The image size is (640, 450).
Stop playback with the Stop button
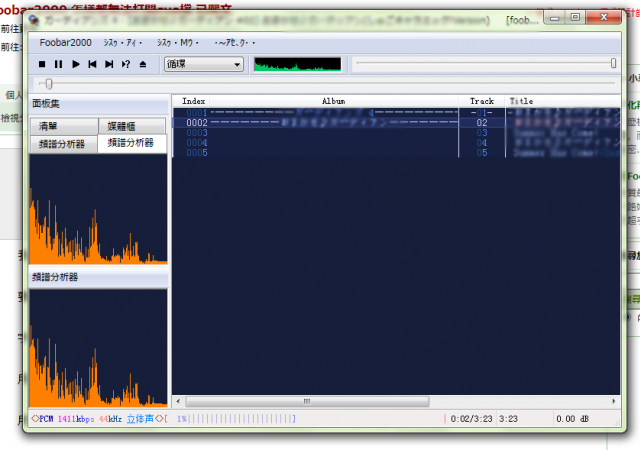point(42,64)
